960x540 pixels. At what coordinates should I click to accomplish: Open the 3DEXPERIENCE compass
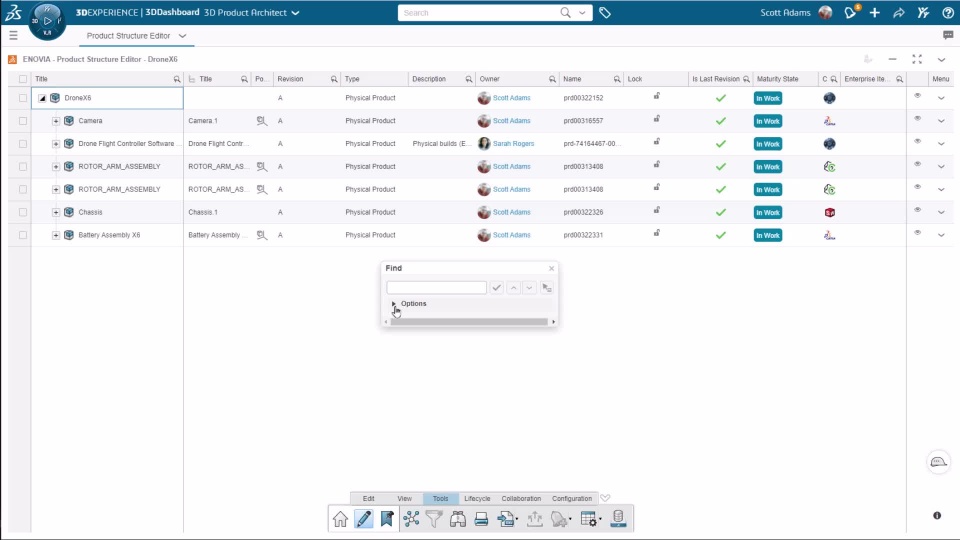47,21
